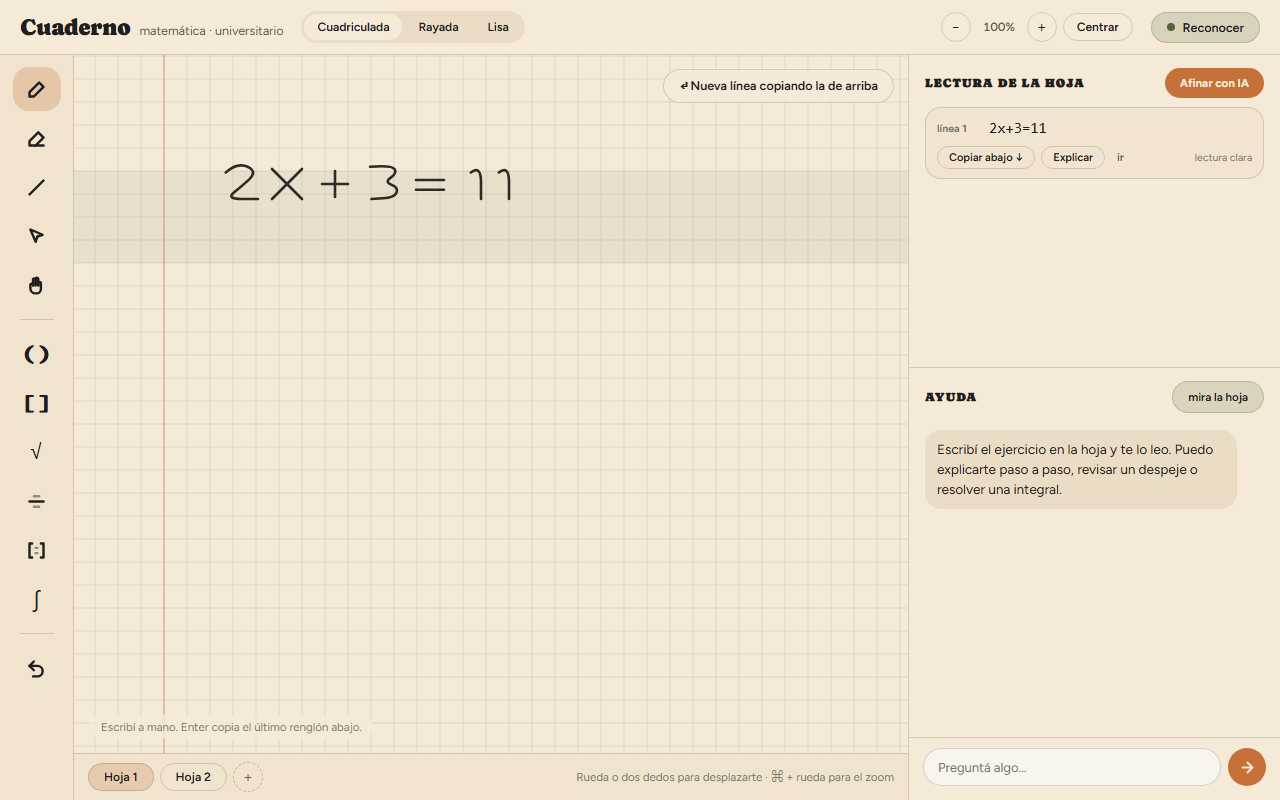Click the Centrar button
The width and height of the screenshot is (1280, 800).
click(x=1097, y=27)
